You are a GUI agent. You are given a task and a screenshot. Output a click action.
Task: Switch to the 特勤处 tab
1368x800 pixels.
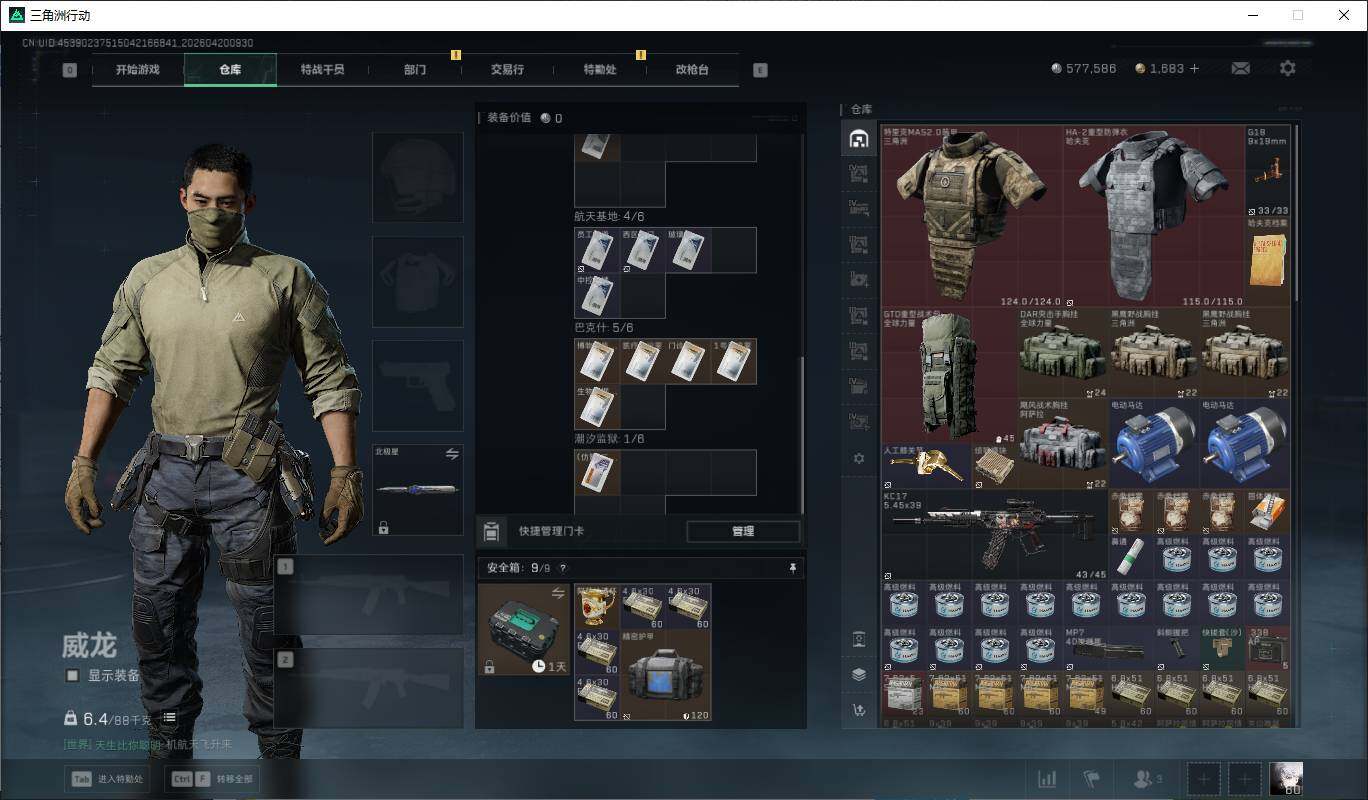[600, 70]
